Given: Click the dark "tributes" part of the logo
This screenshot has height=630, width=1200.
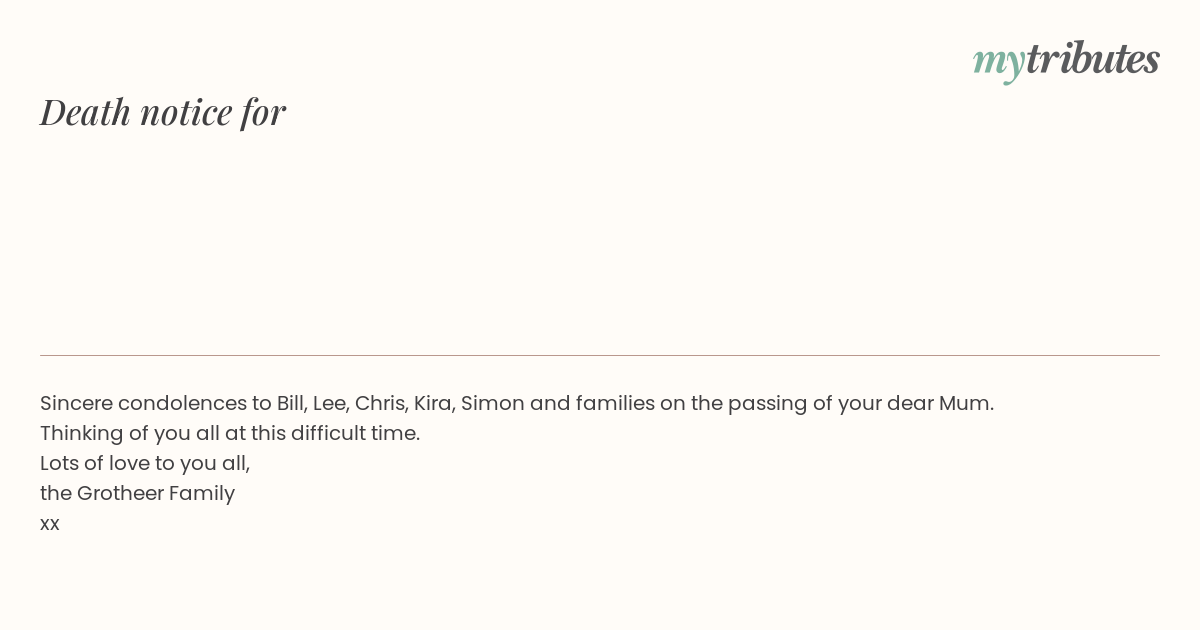Looking at the screenshot, I should (1093, 58).
